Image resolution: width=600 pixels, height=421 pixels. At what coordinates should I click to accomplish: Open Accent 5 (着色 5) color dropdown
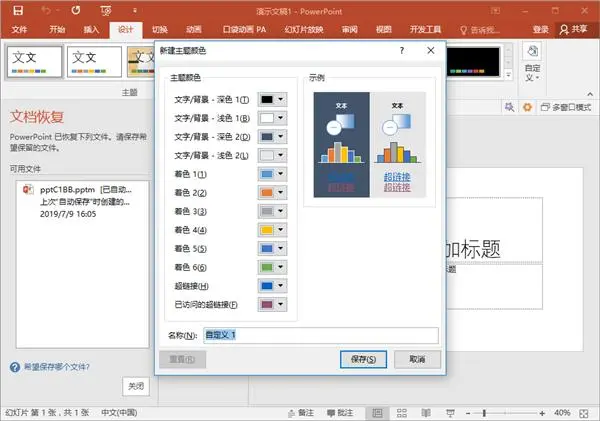pos(272,248)
